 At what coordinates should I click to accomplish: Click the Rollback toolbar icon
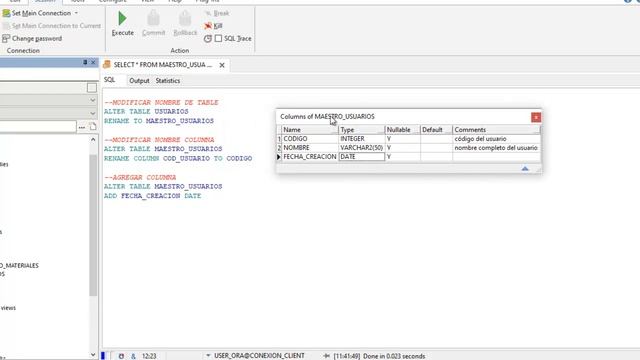pyautogui.click(x=185, y=19)
